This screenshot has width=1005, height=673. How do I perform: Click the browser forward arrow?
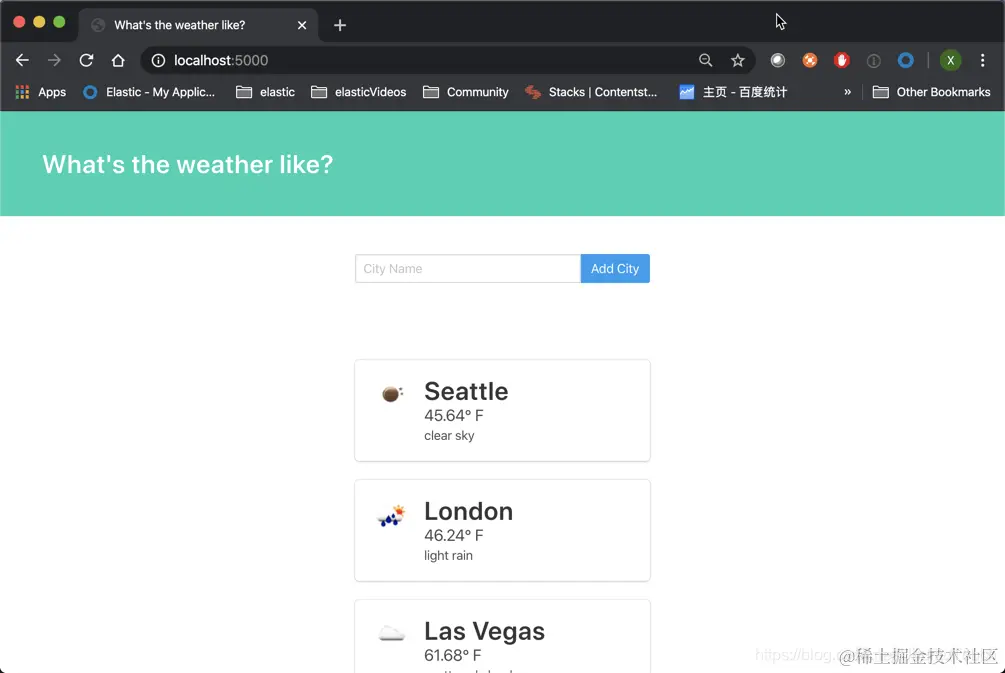tap(54, 60)
